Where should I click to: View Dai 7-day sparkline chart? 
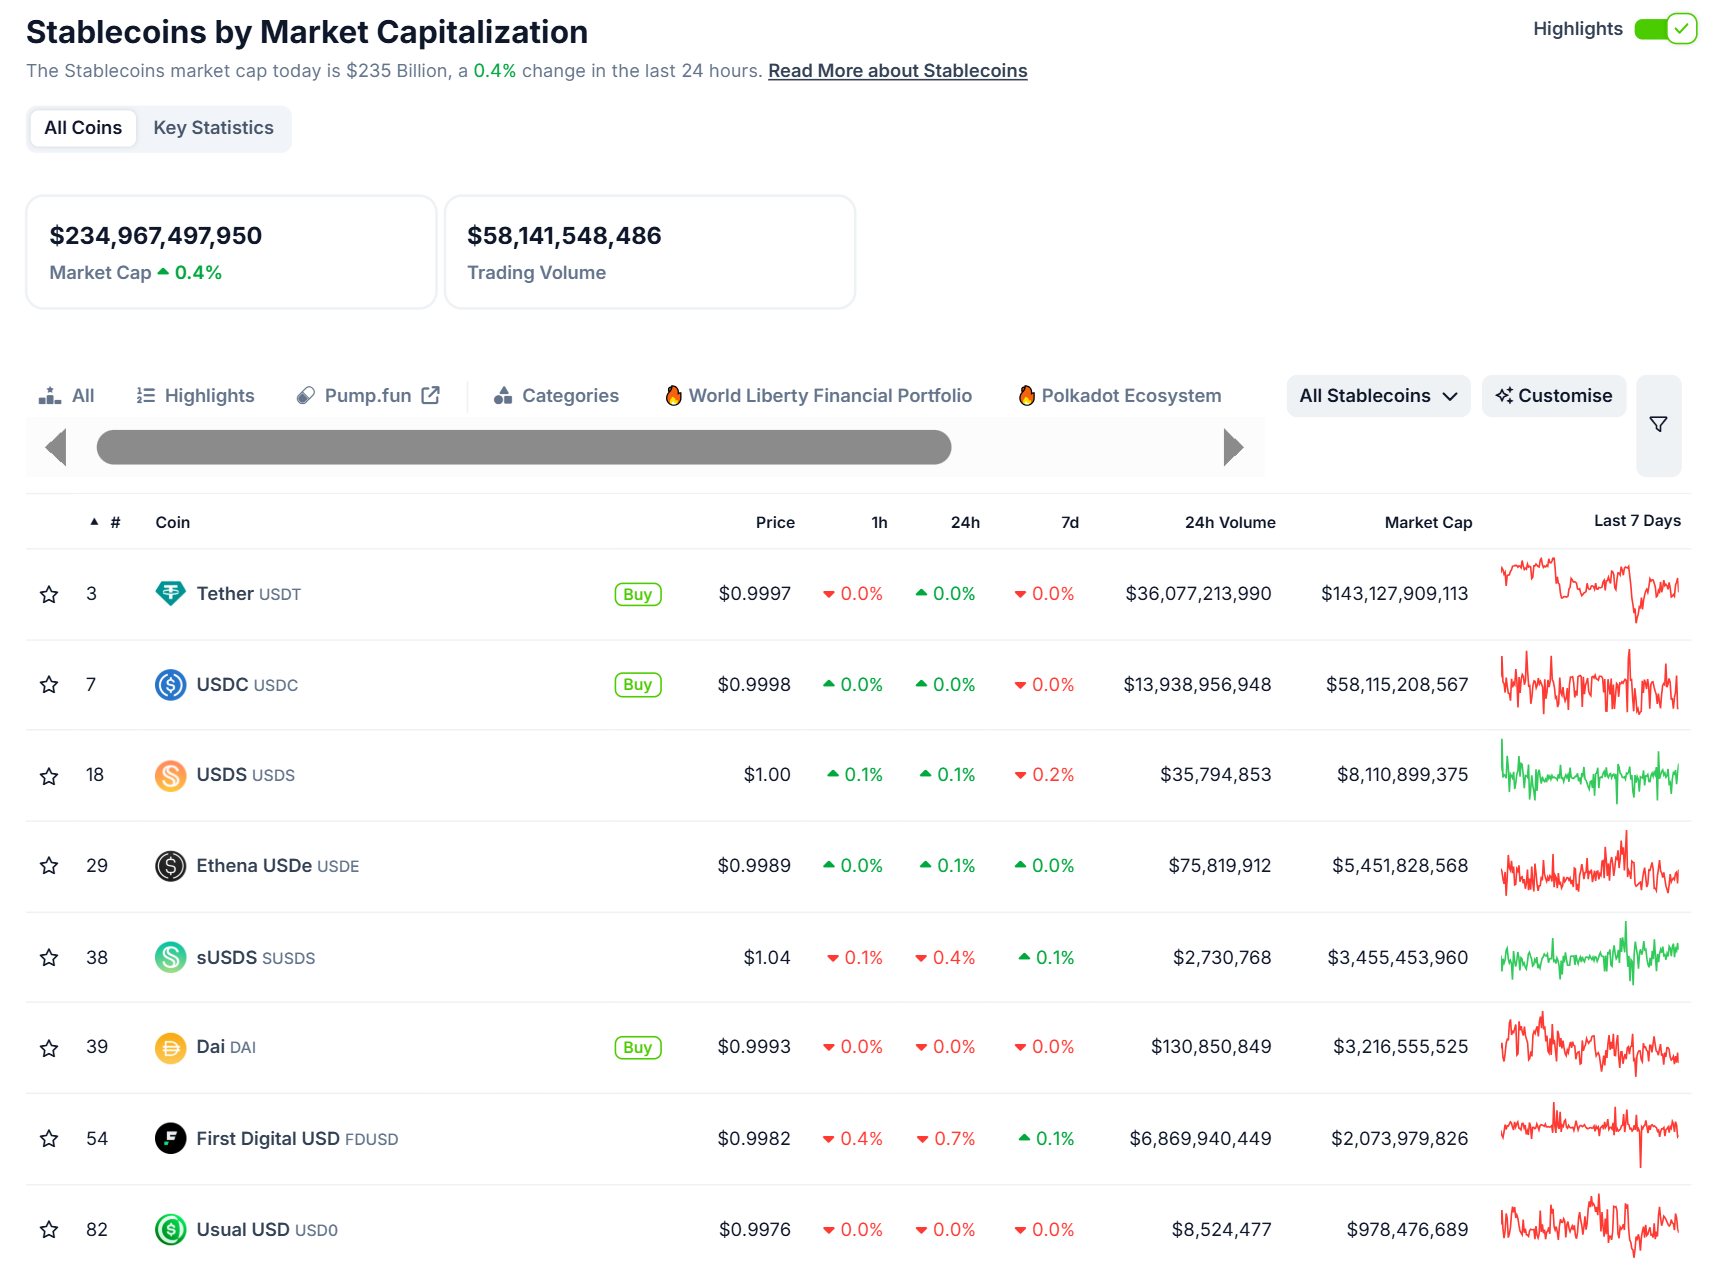pos(1590,1044)
